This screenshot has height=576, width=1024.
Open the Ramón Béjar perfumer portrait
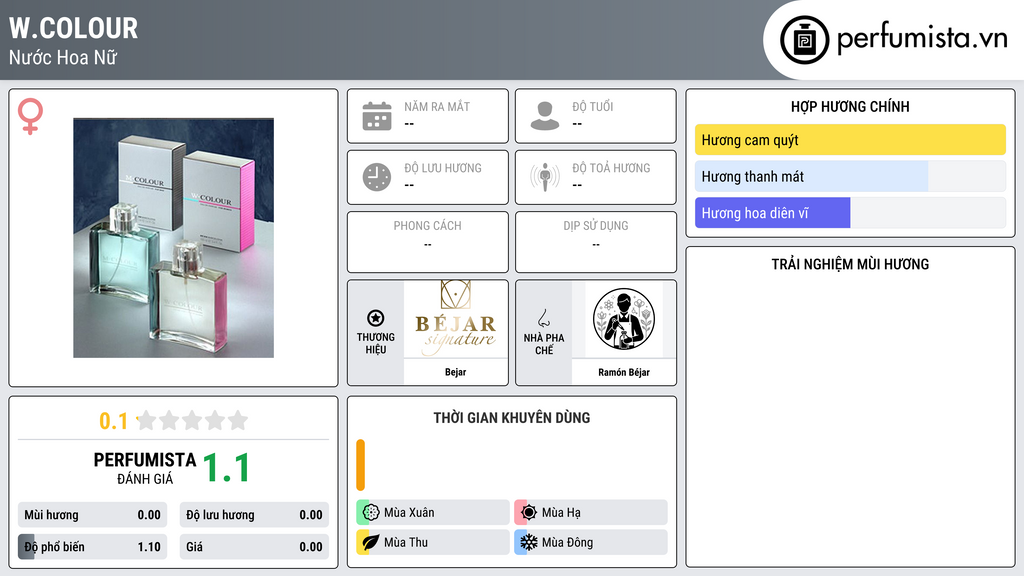click(624, 319)
